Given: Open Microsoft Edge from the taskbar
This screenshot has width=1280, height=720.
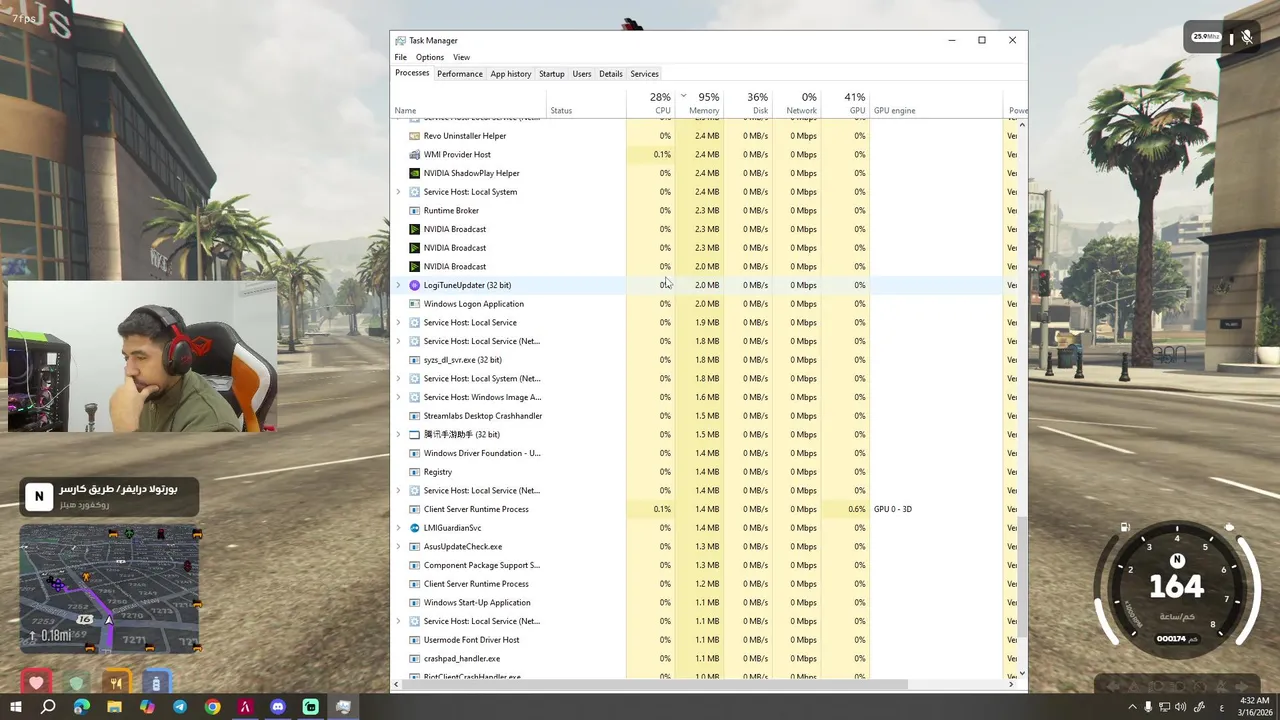Looking at the screenshot, I should pyautogui.click(x=82, y=707).
